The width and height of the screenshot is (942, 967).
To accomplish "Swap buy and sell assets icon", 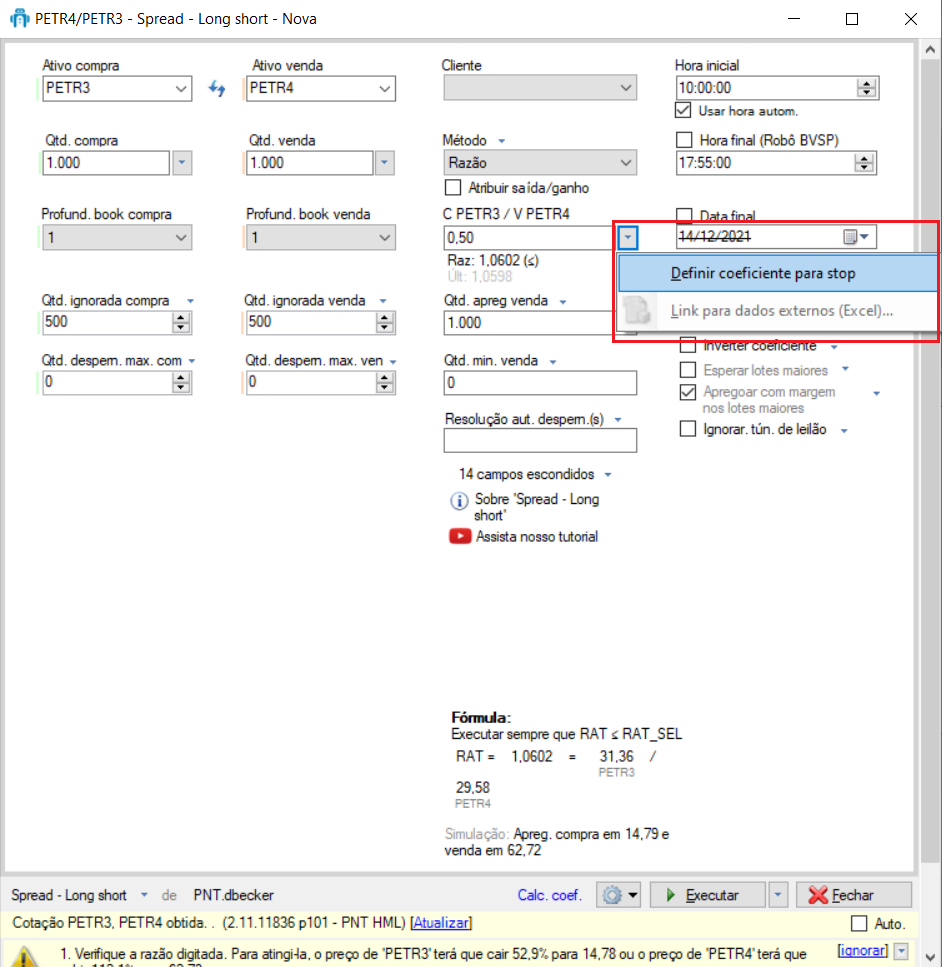I will click(x=217, y=89).
